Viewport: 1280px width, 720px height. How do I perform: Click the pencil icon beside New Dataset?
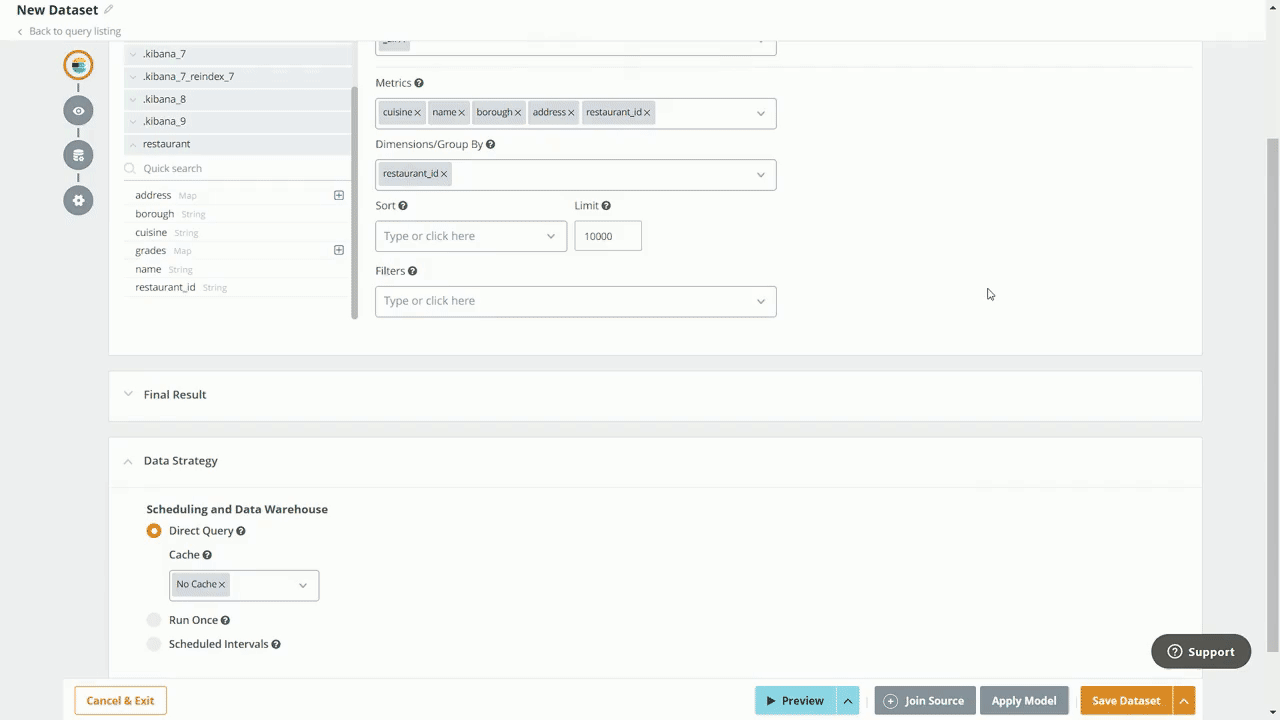tap(108, 10)
